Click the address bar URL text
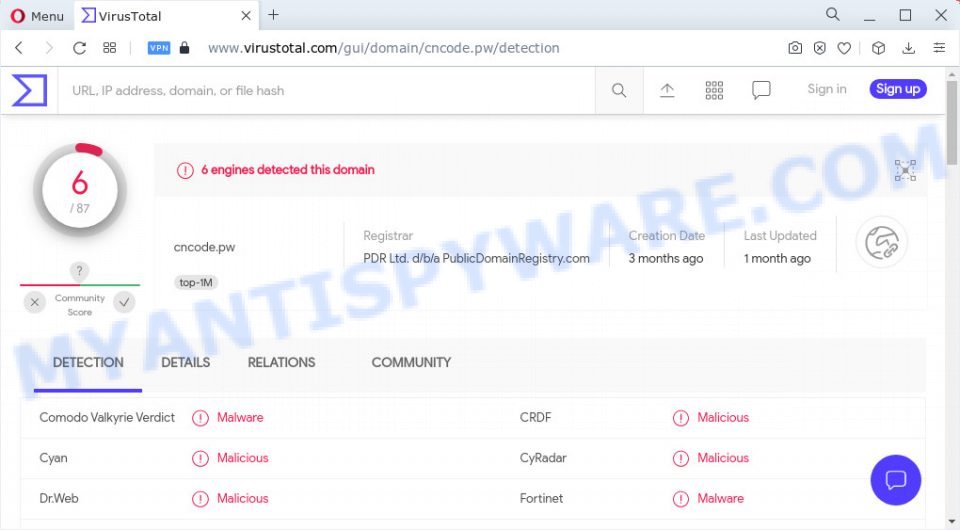The width and height of the screenshot is (960, 530). 383,48
